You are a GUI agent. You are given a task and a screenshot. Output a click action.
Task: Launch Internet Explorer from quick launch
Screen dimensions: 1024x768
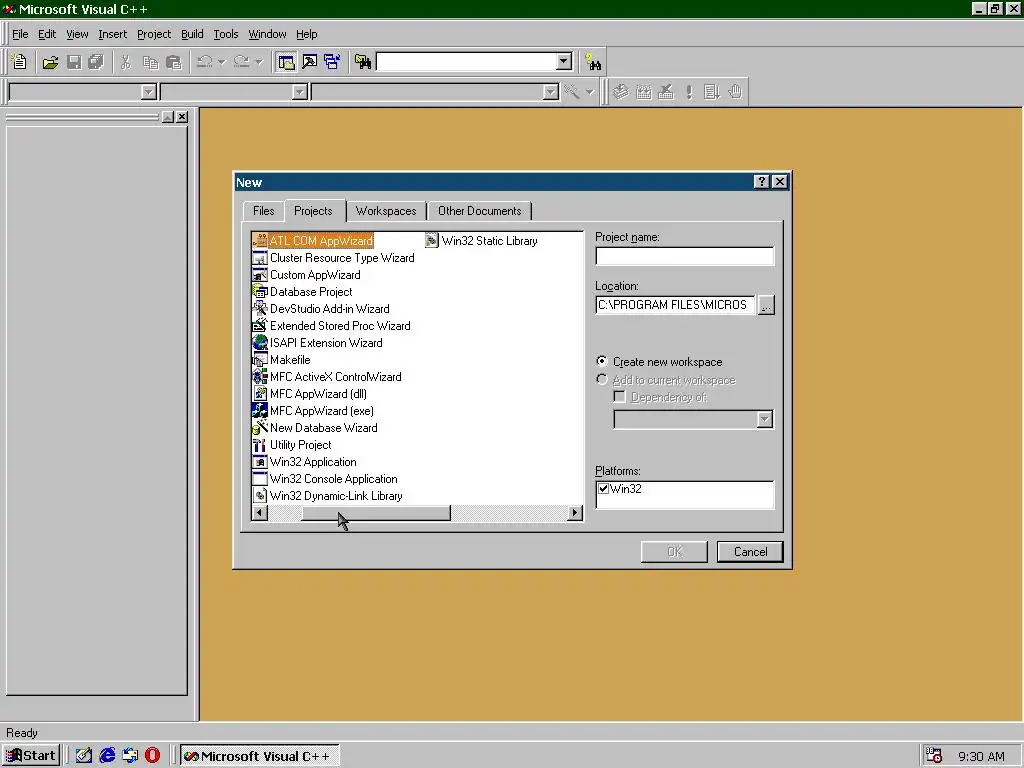[107, 756]
